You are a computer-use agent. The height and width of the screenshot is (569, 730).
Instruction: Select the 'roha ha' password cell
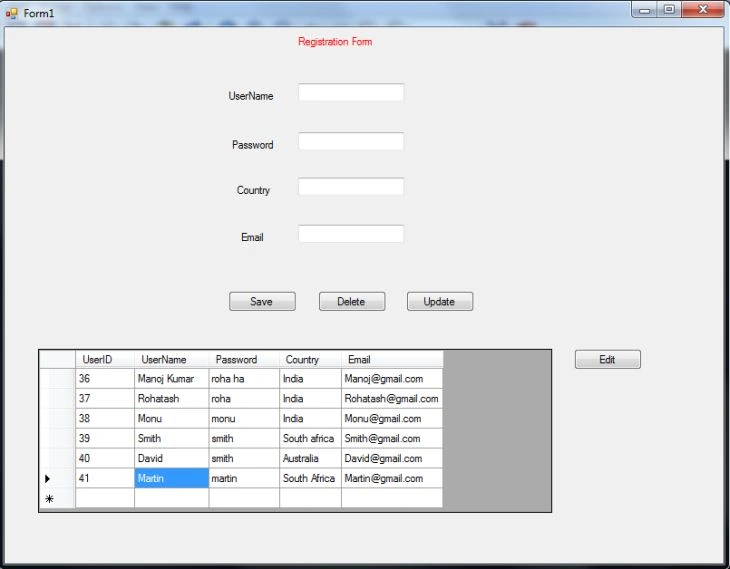(x=244, y=379)
